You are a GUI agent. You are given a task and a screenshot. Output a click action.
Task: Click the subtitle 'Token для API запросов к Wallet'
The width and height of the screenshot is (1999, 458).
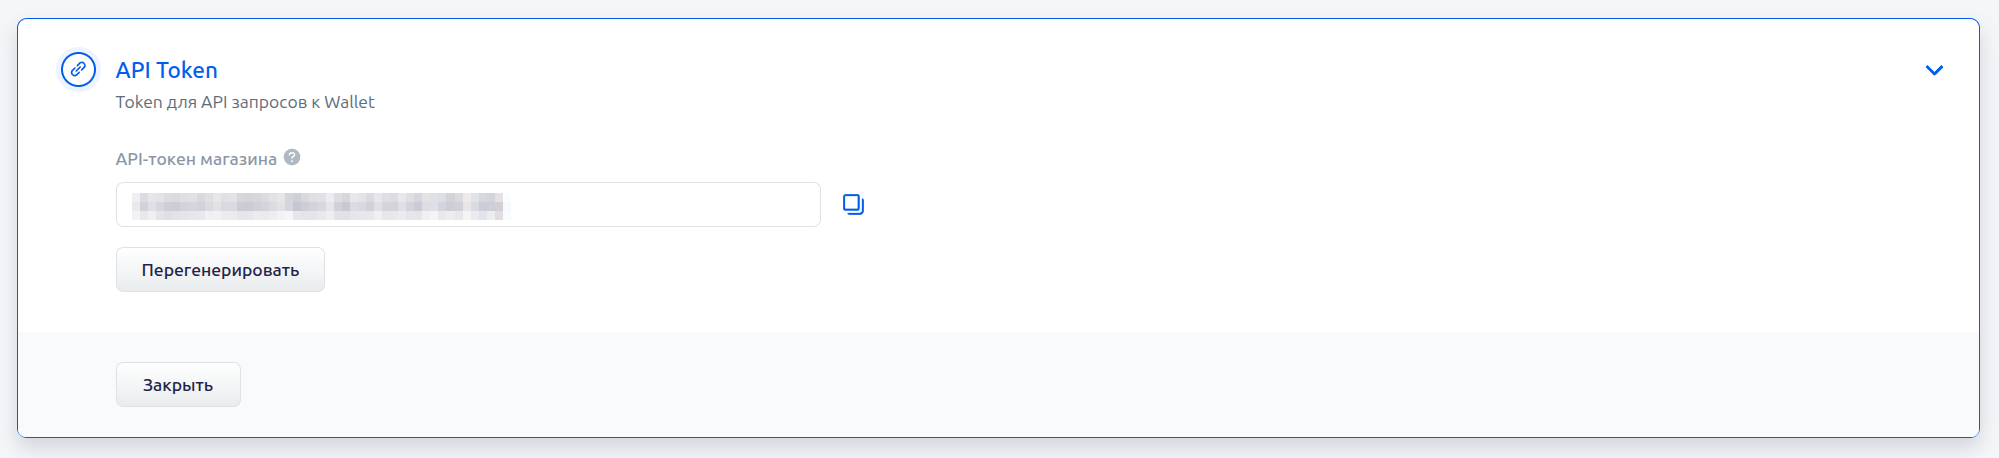pyautogui.click(x=245, y=102)
